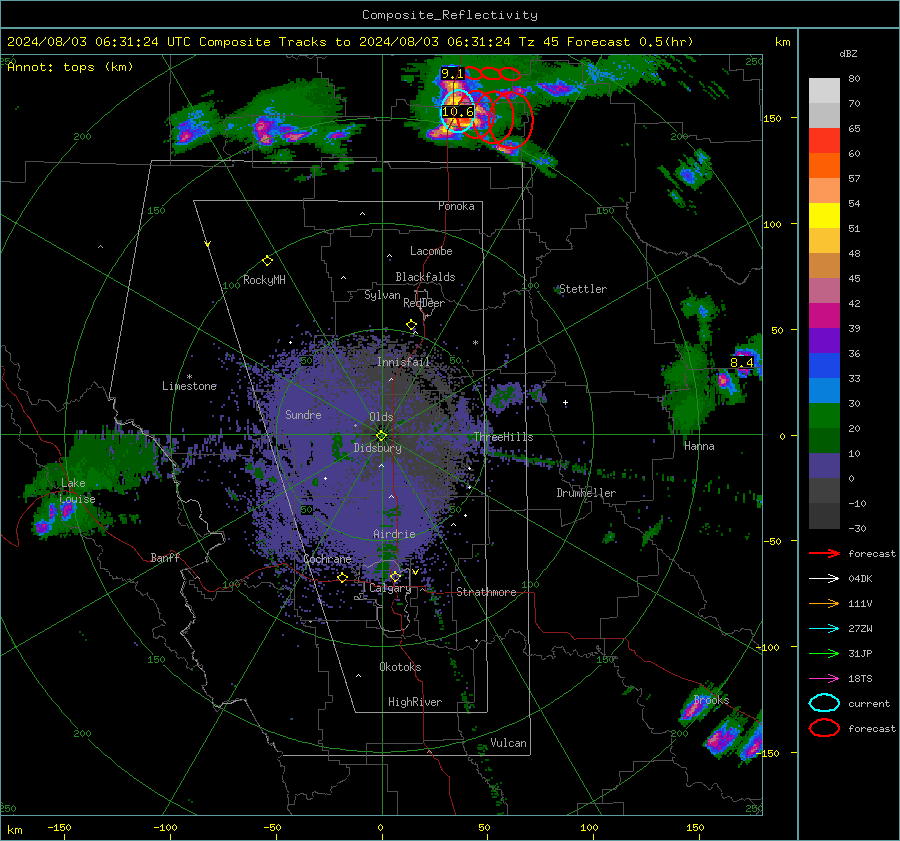Click the red swatch in dBZ scale
Image resolution: width=900 pixels, height=841 pixels.
pyautogui.click(x=824, y=141)
